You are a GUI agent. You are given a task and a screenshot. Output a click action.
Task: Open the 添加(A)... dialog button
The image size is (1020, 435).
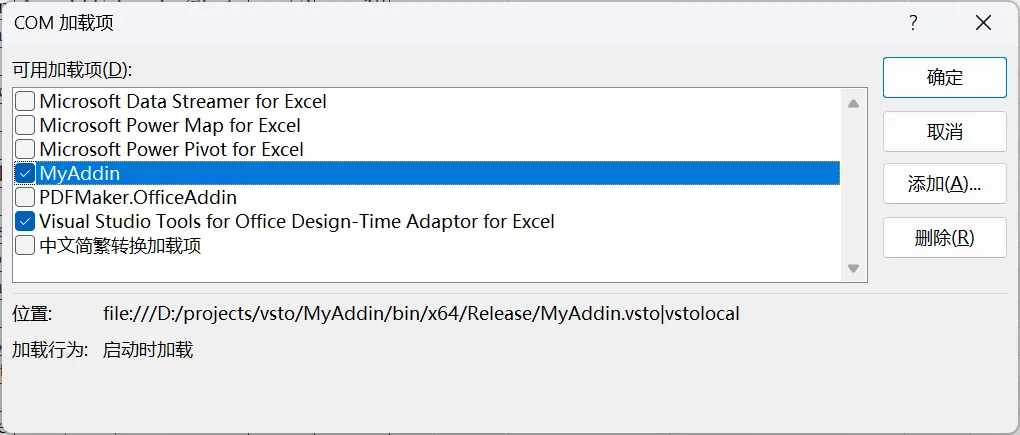(944, 184)
